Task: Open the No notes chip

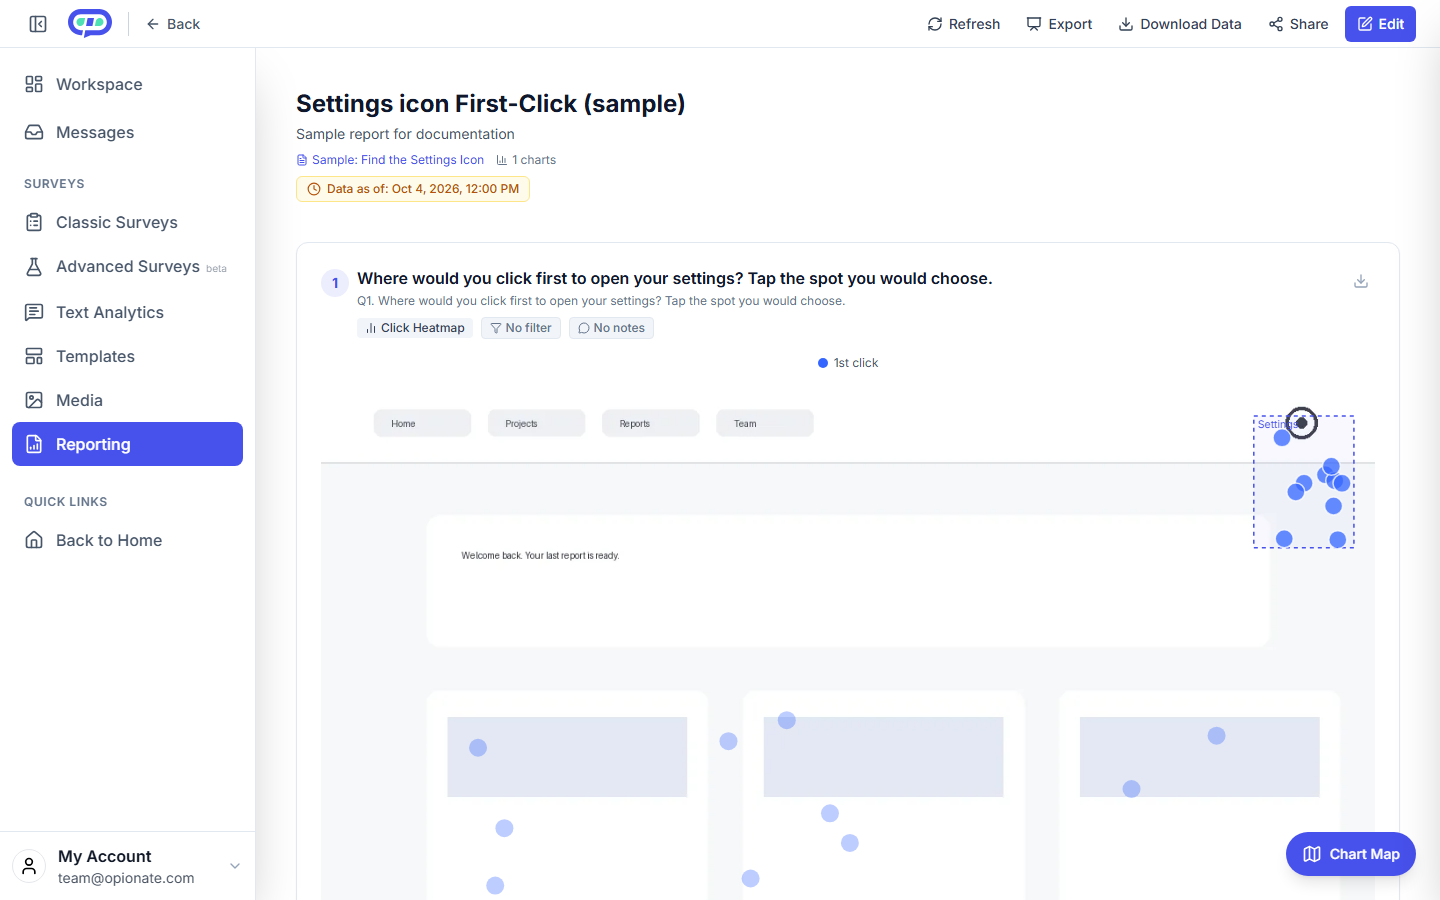Action: [x=611, y=328]
